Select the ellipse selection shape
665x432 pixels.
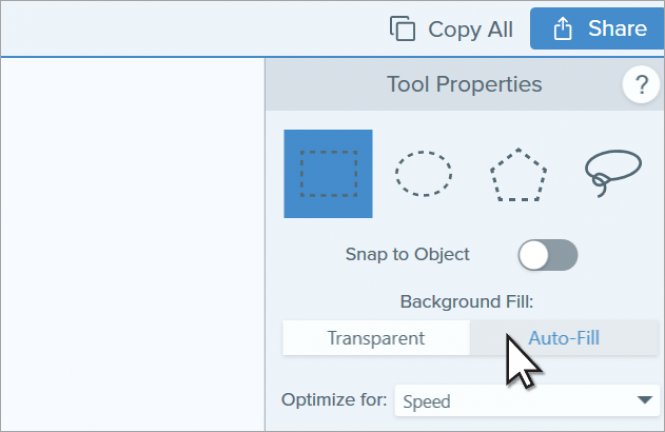[x=423, y=173]
